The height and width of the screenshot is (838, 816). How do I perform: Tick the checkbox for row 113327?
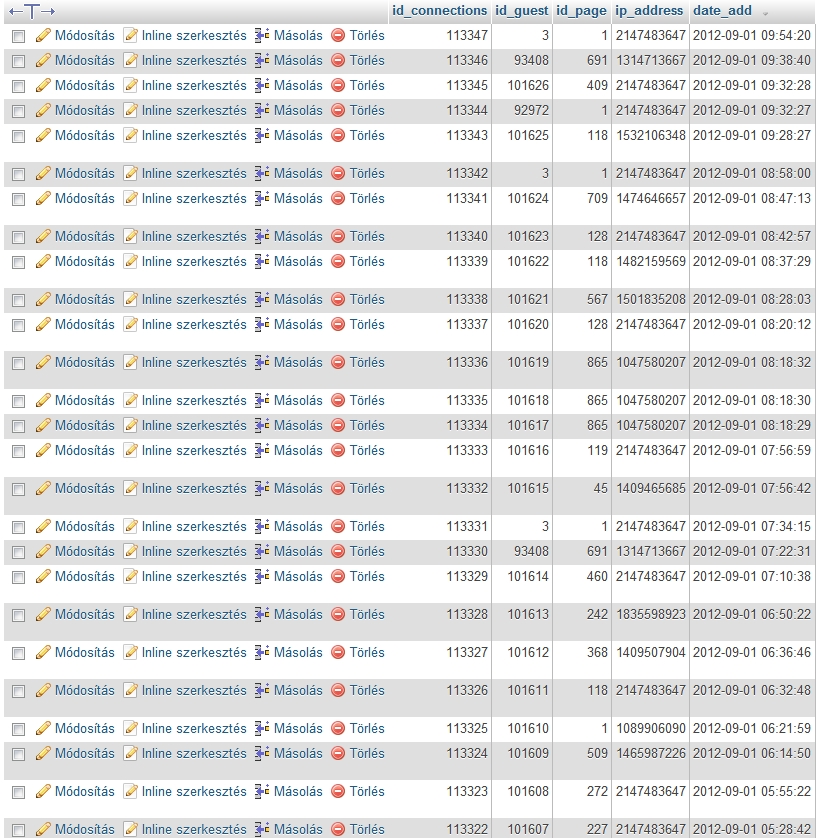click(19, 654)
